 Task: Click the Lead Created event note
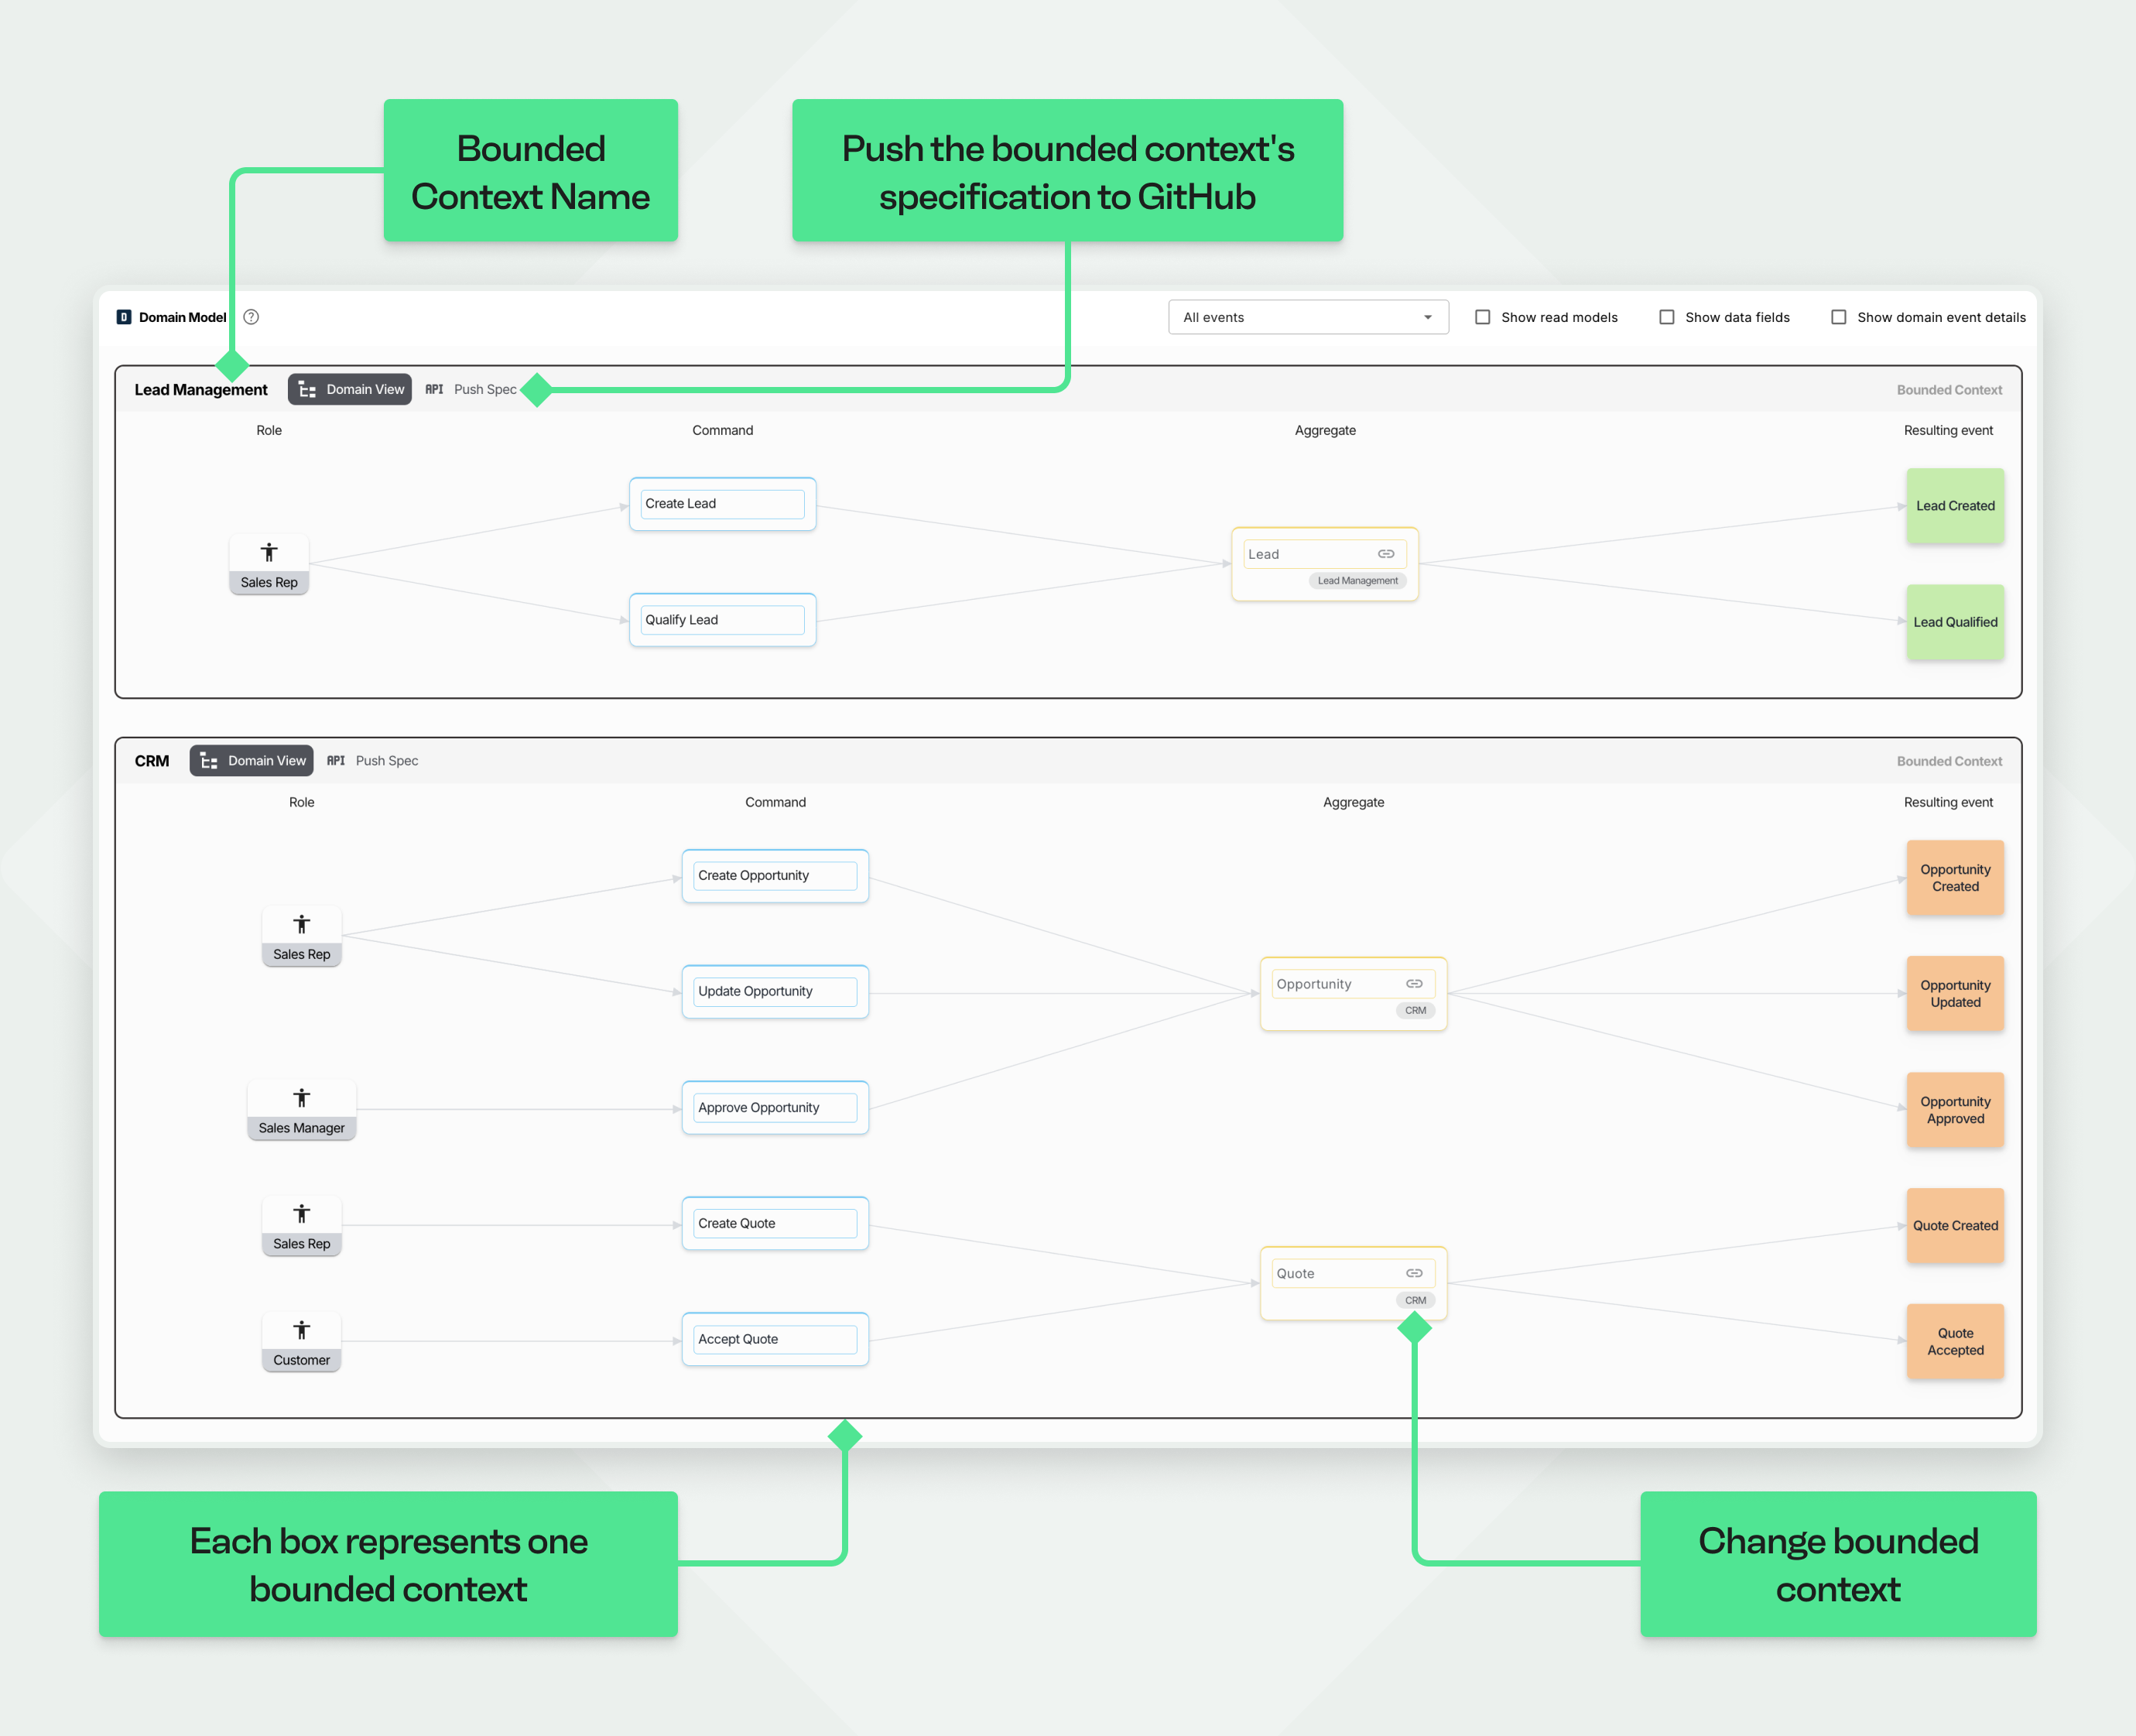point(1955,506)
